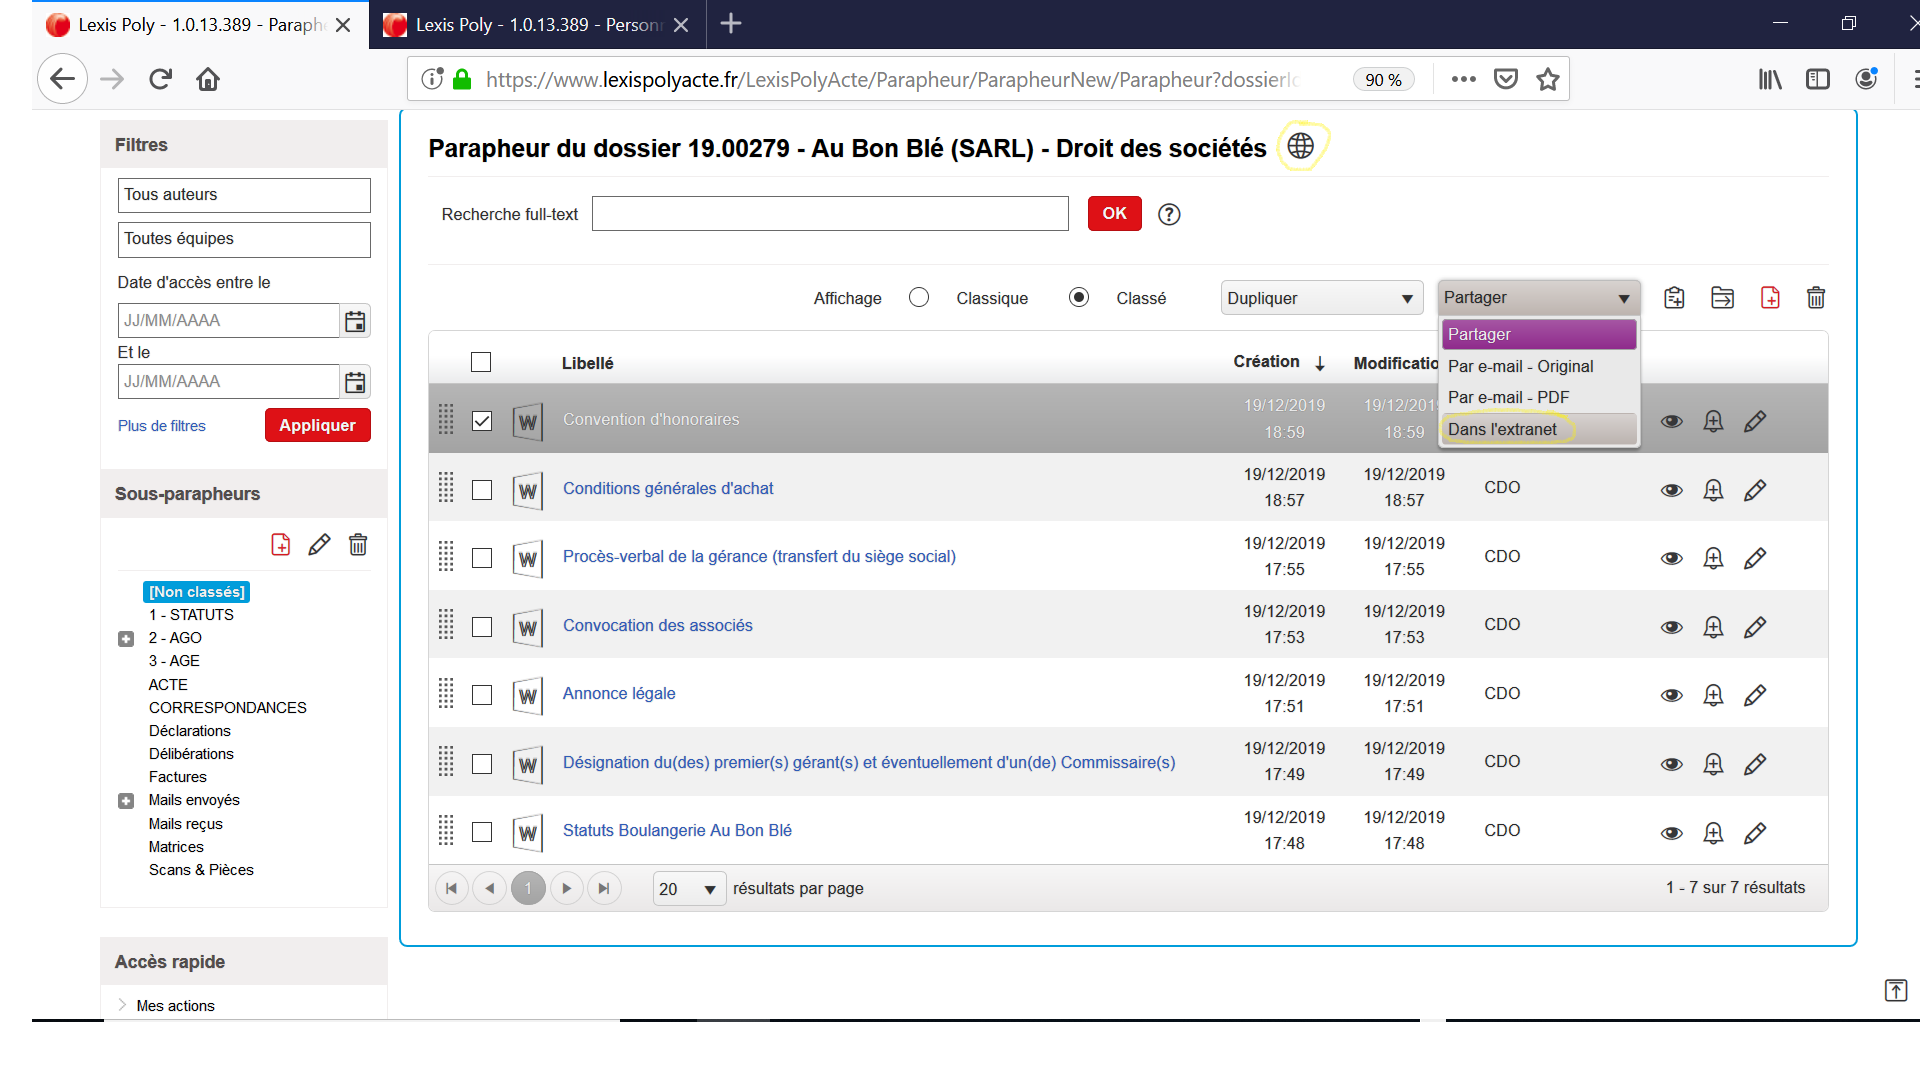
Task: Expand the Mes actions section
Action: click(x=123, y=1005)
